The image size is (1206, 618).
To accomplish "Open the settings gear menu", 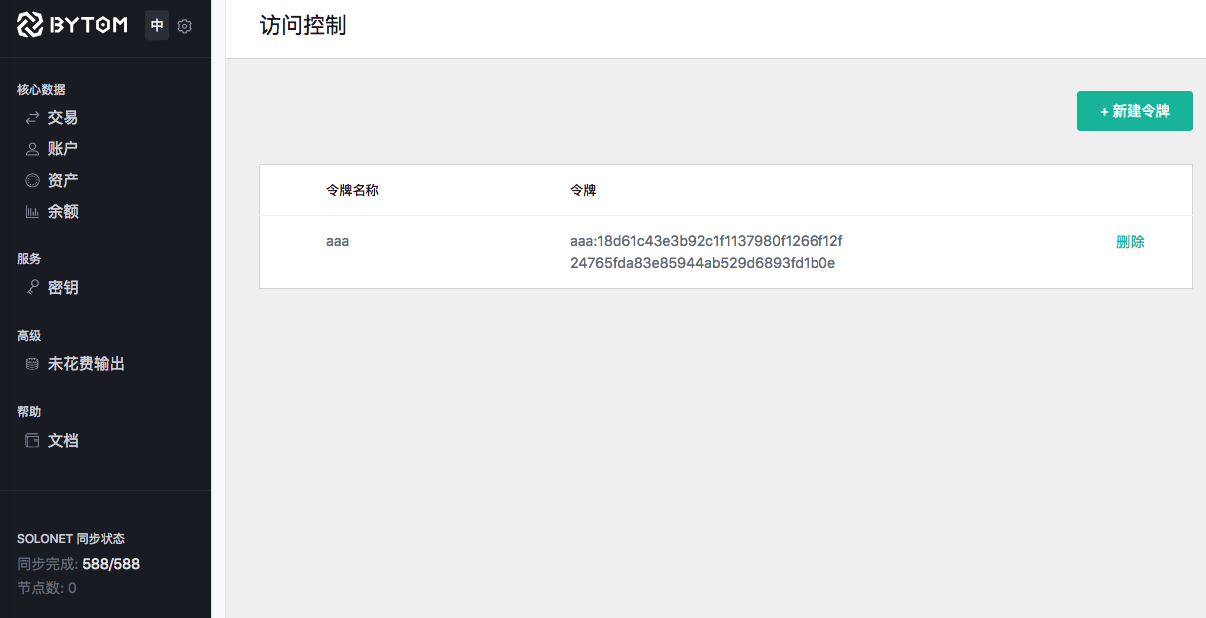I will tap(184, 25).
